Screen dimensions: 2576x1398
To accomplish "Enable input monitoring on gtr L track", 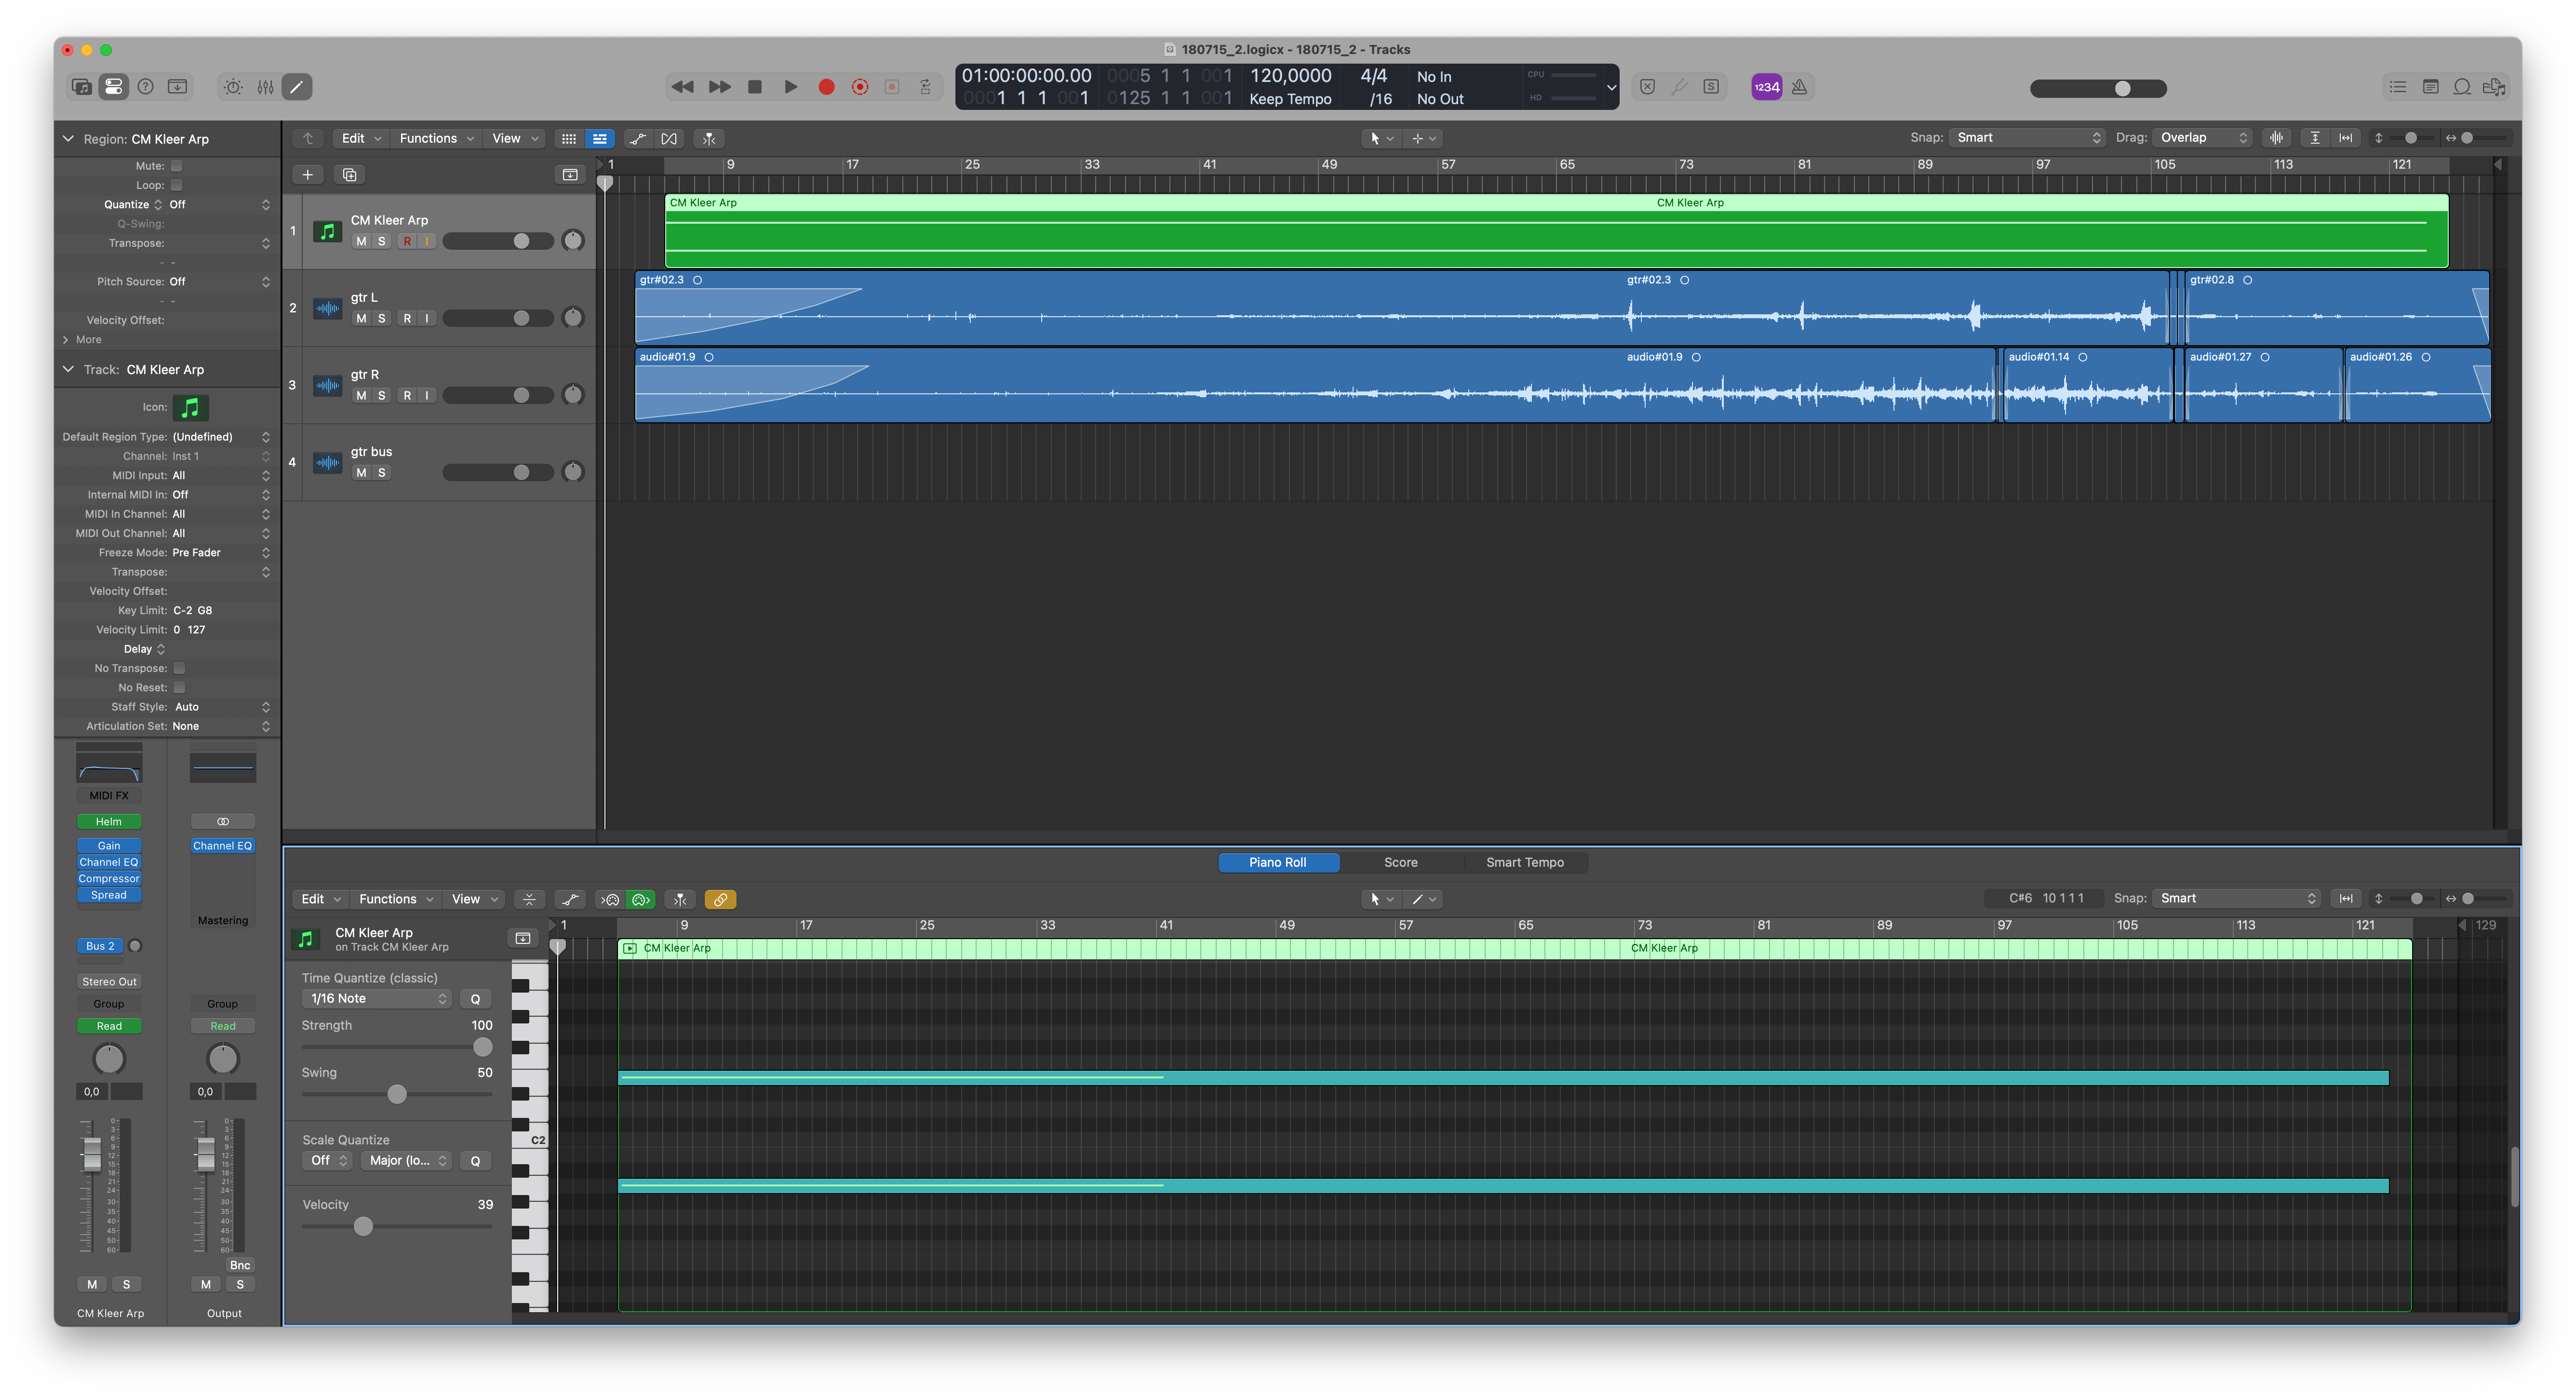I will (427, 318).
